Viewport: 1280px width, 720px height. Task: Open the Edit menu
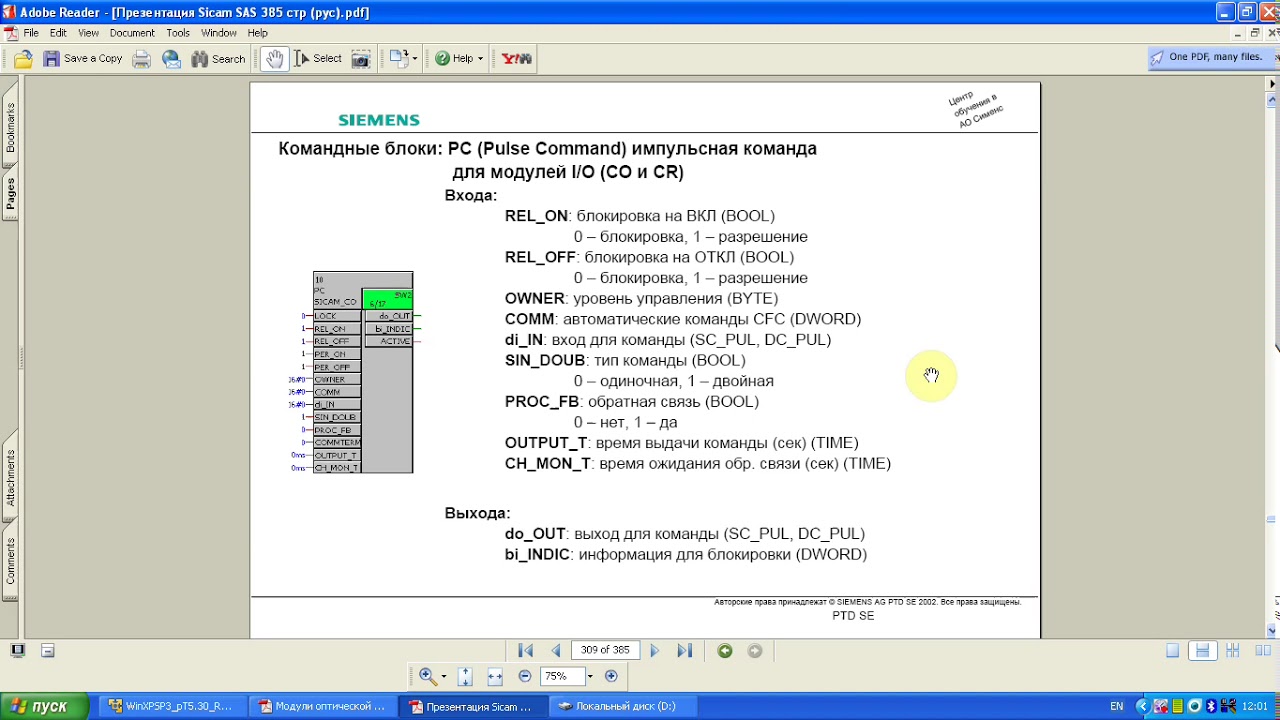pos(58,33)
